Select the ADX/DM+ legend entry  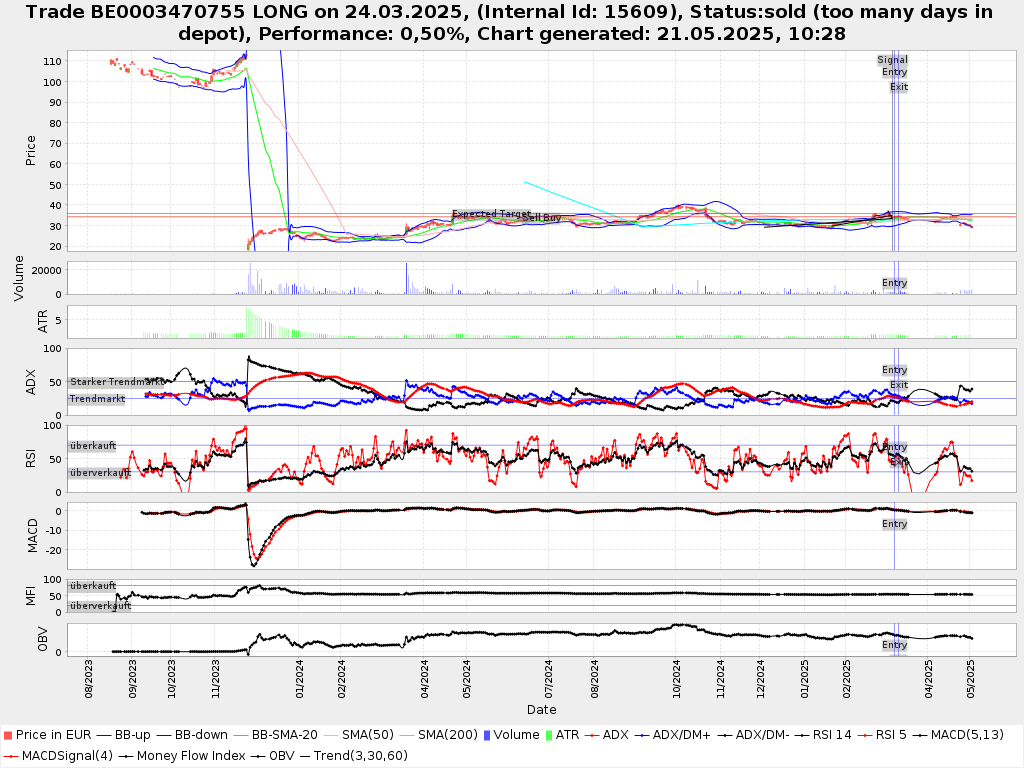click(678, 735)
